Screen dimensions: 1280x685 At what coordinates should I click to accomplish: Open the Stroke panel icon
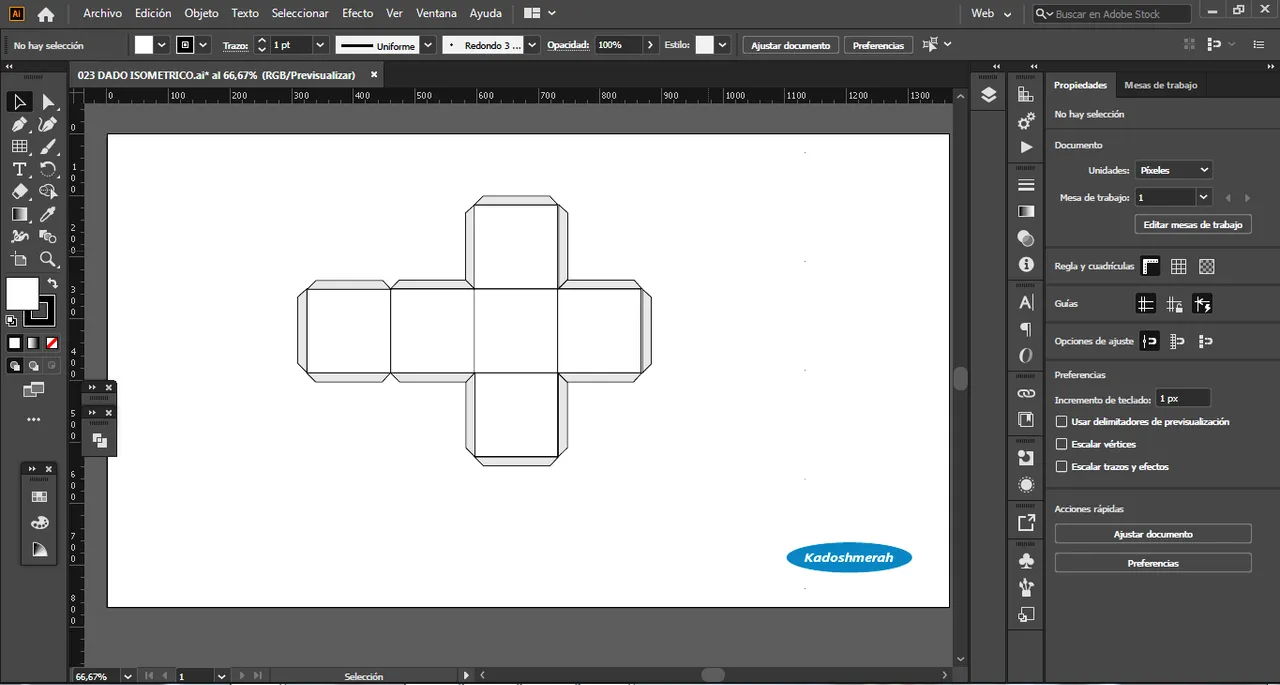(1026, 185)
